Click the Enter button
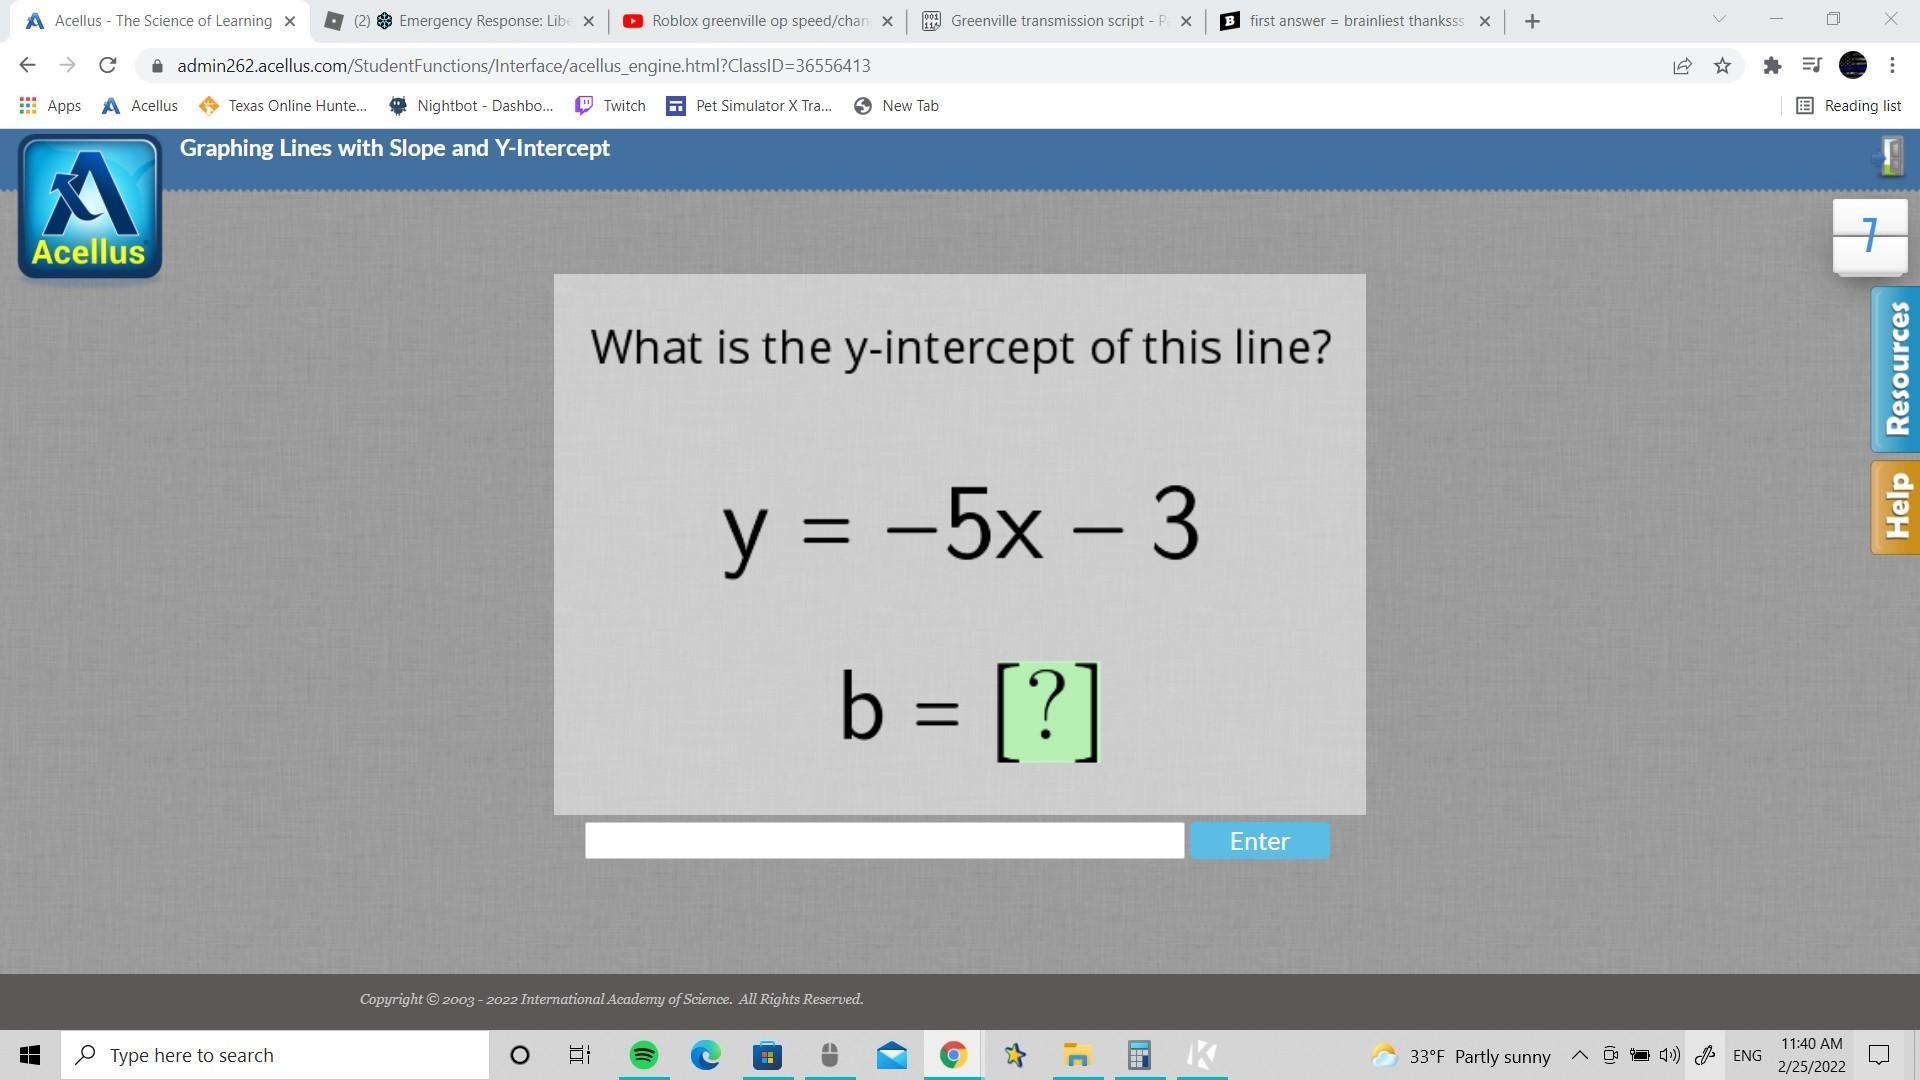This screenshot has width=1920, height=1080. pos(1259,841)
